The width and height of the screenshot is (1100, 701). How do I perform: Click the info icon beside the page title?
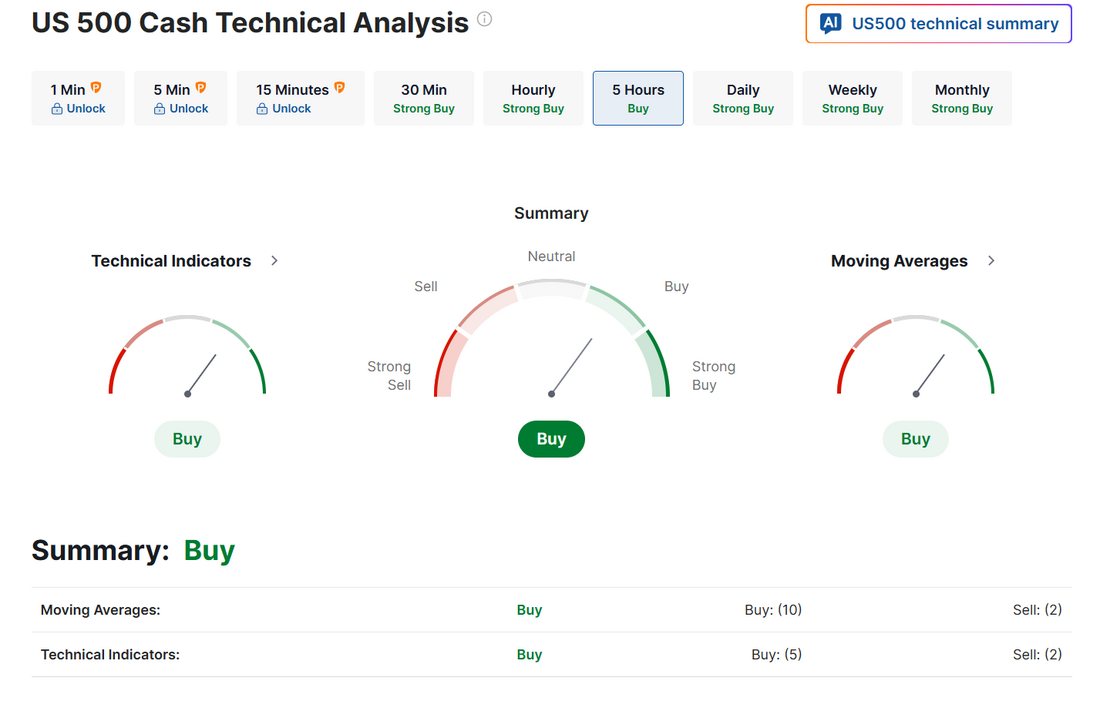484,19
